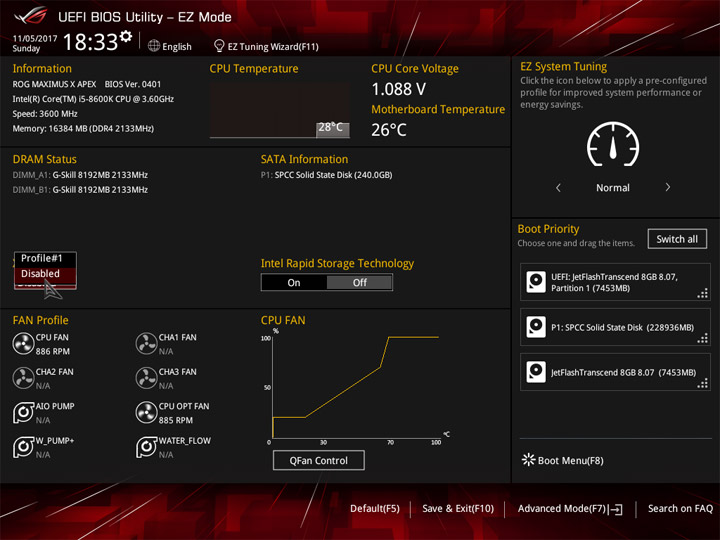720x540 pixels.
Task: Click the ROG logo icon
Action: click(x=31, y=15)
